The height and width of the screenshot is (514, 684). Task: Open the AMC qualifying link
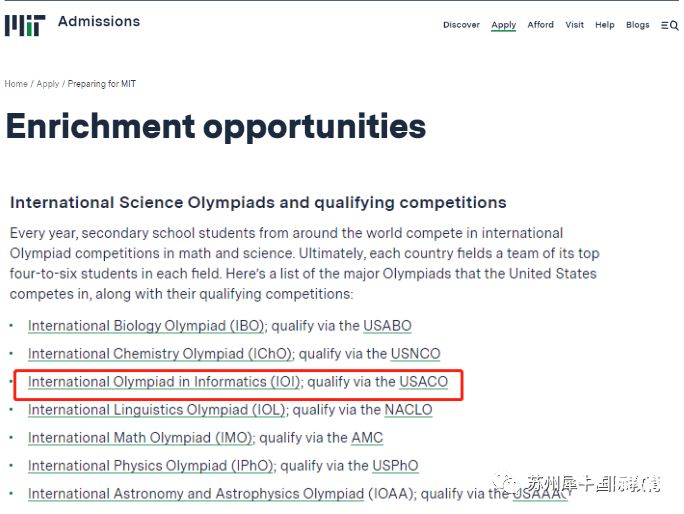(x=367, y=438)
